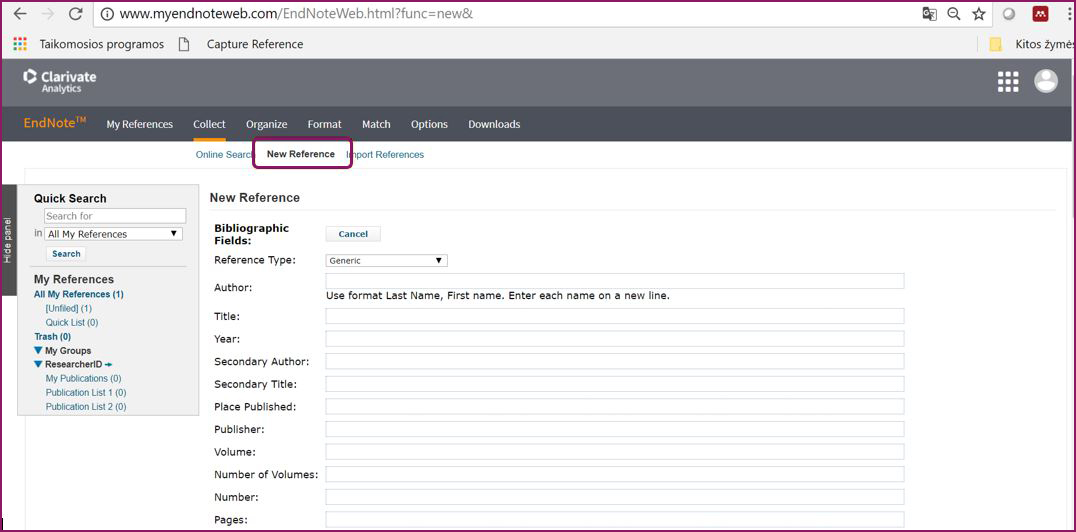
Task: Click the red Mendeley extension icon
Action: tap(1040, 14)
